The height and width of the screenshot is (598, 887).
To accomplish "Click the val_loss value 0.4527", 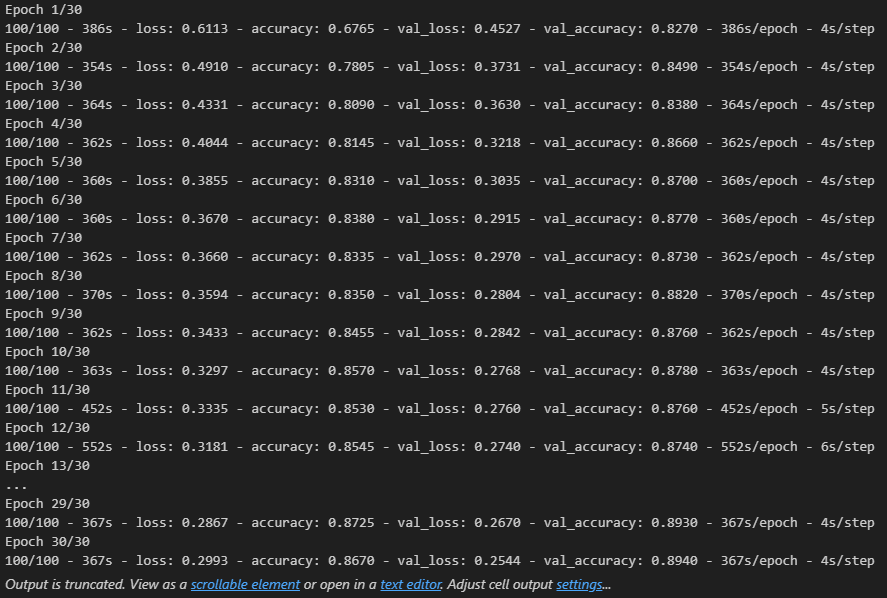I will point(497,28).
